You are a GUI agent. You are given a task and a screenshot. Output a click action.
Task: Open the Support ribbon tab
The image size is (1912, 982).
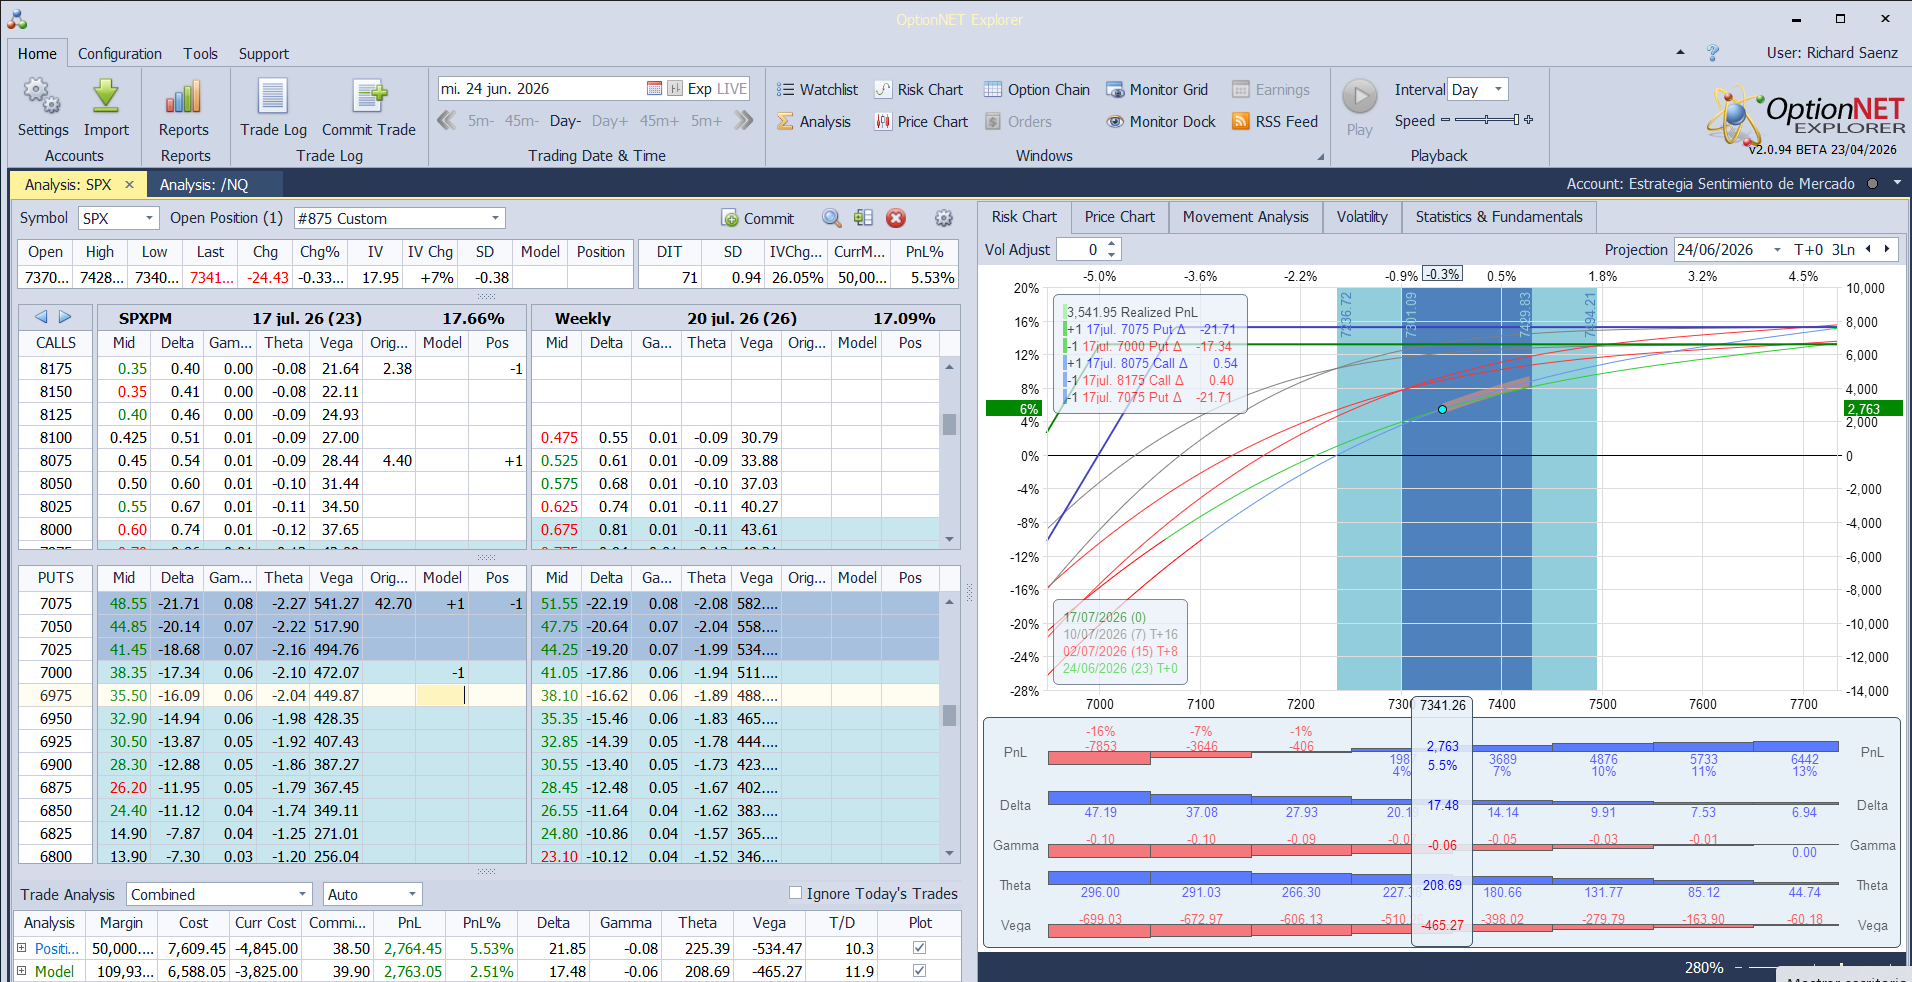pyautogui.click(x=264, y=54)
